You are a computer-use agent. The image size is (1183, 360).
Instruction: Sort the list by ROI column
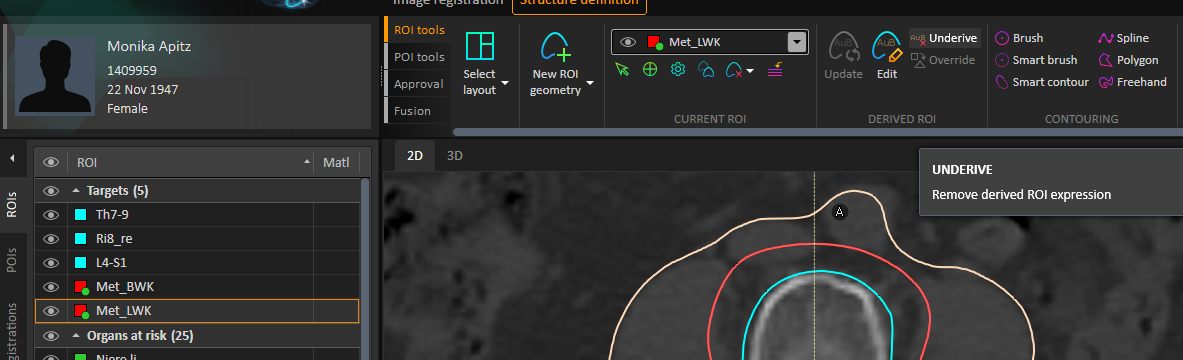190,162
